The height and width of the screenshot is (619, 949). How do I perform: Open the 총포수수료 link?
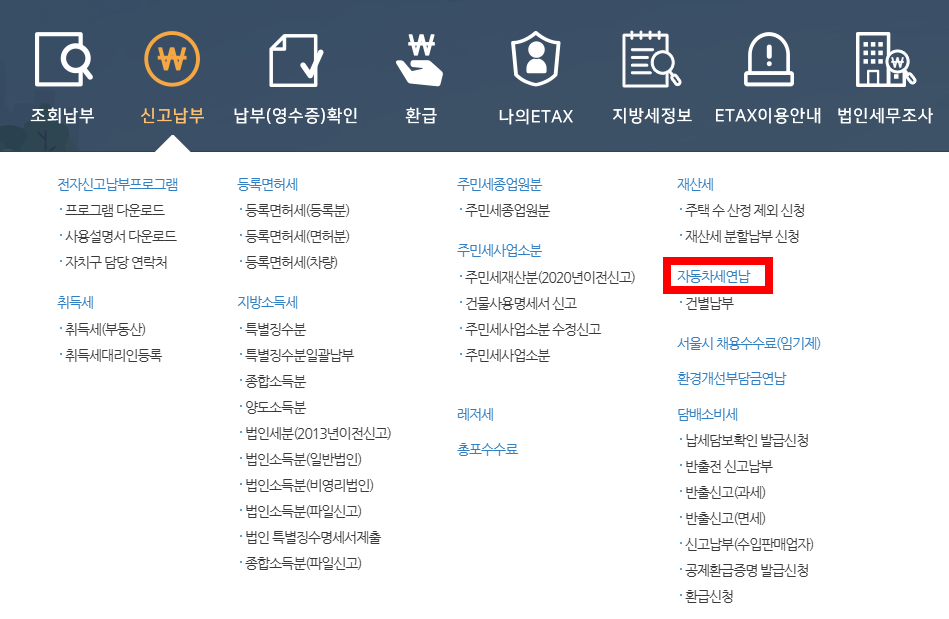click(x=487, y=448)
